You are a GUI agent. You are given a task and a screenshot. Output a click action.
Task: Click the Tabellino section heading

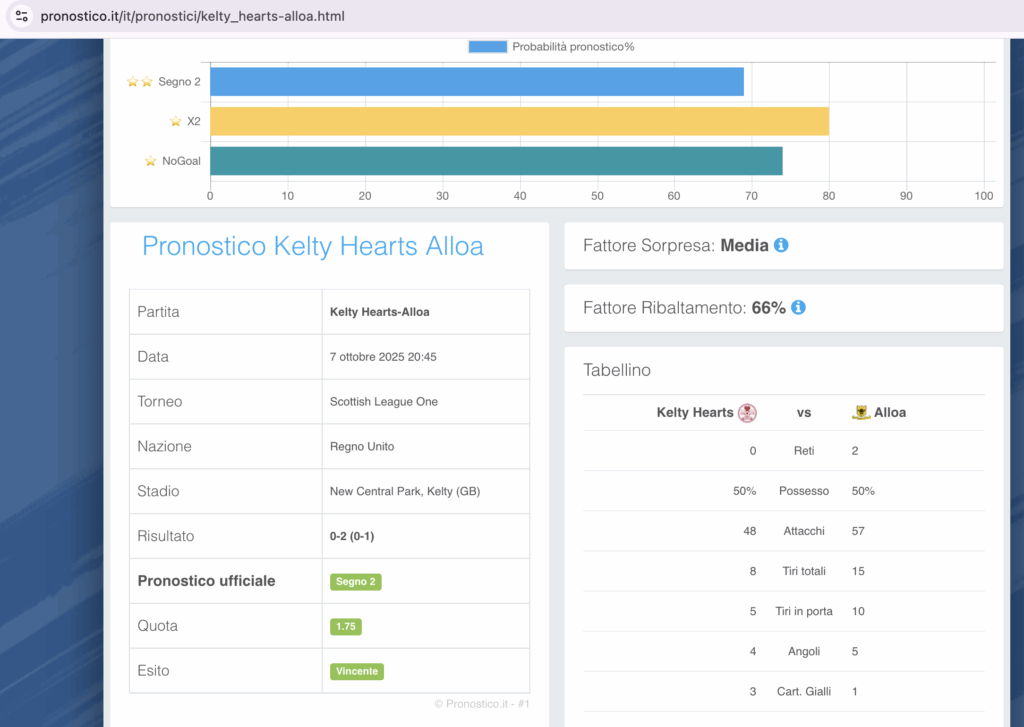point(617,370)
